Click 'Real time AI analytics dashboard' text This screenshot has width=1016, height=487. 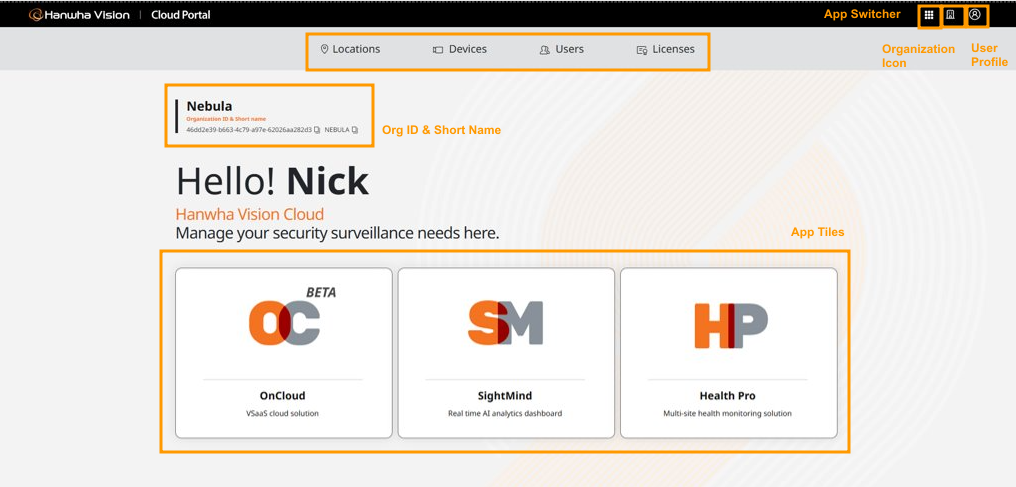pyautogui.click(x=505, y=413)
